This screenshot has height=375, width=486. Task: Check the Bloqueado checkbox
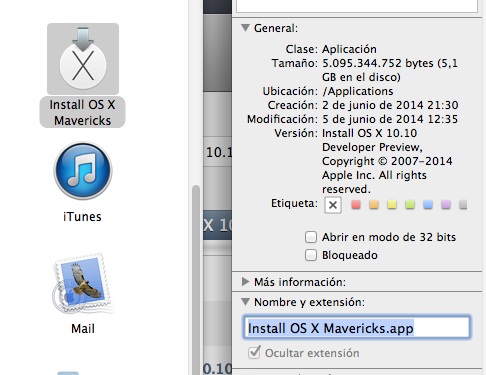pos(311,255)
